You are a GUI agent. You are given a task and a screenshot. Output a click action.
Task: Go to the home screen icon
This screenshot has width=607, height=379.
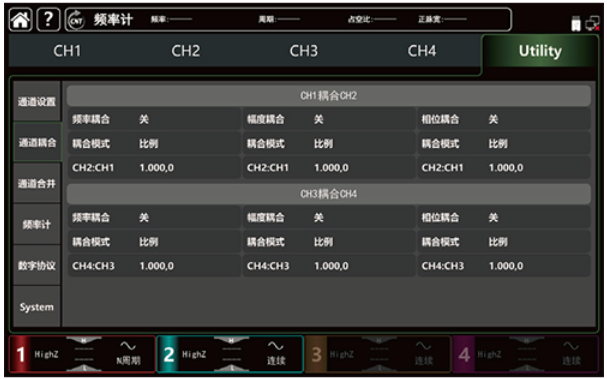point(21,20)
